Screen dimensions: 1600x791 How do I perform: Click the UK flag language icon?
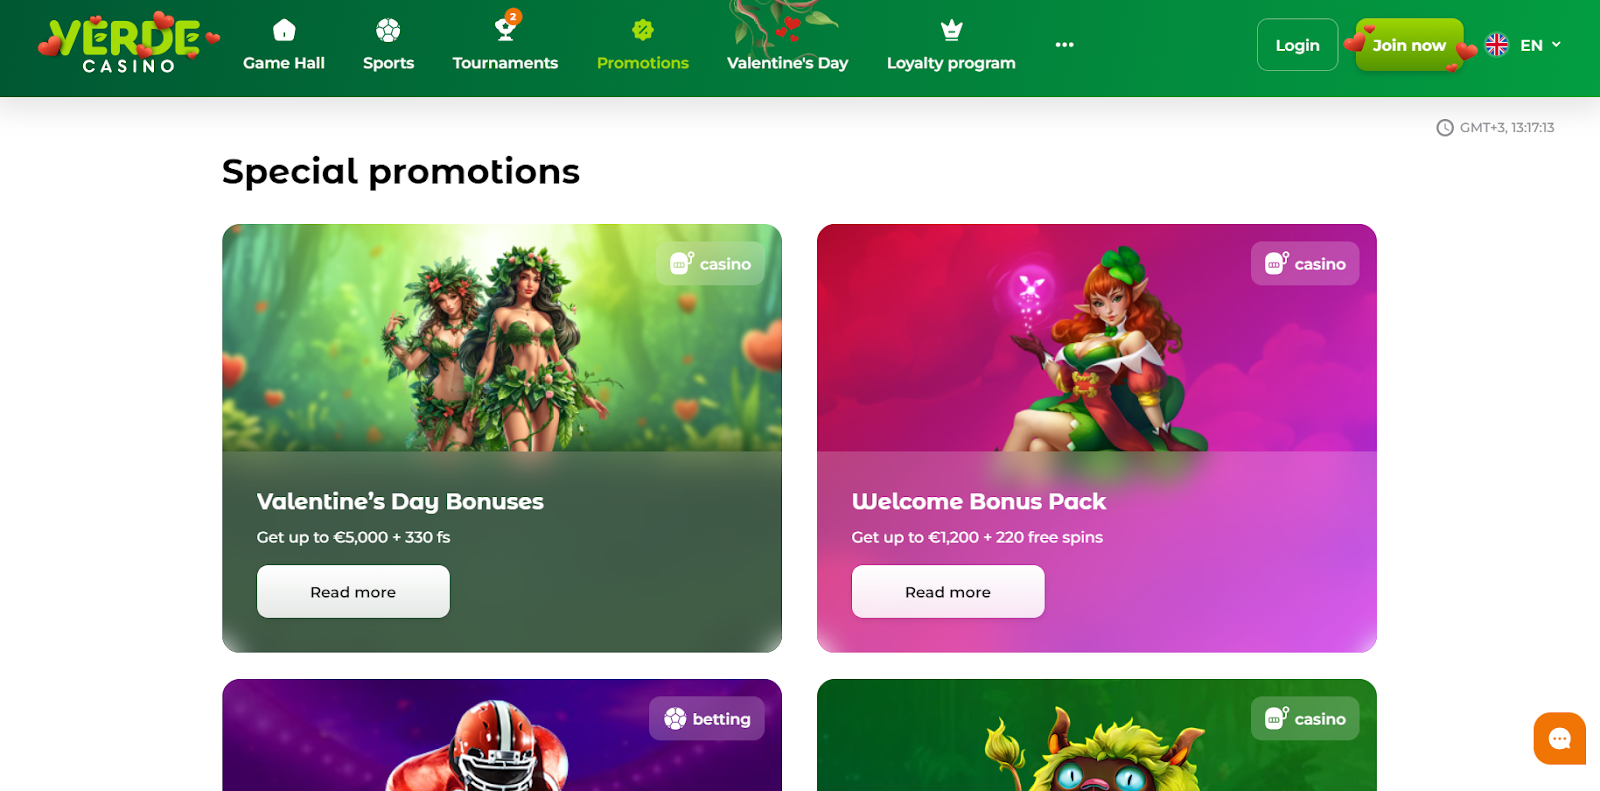click(1496, 45)
